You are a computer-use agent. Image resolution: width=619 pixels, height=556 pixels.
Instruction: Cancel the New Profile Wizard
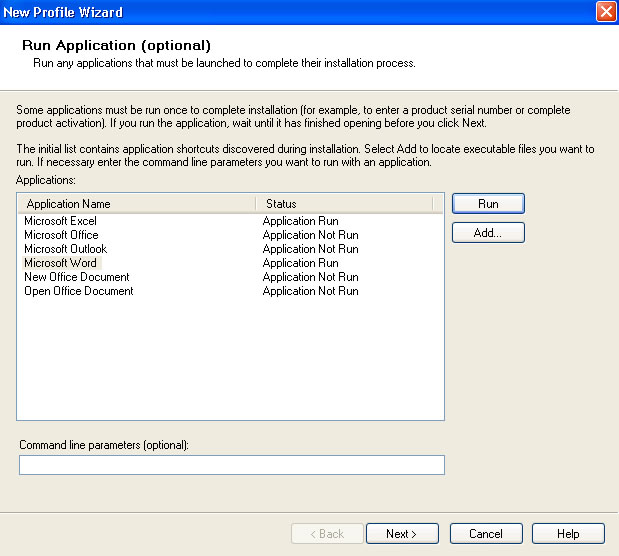pyautogui.click(x=486, y=534)
